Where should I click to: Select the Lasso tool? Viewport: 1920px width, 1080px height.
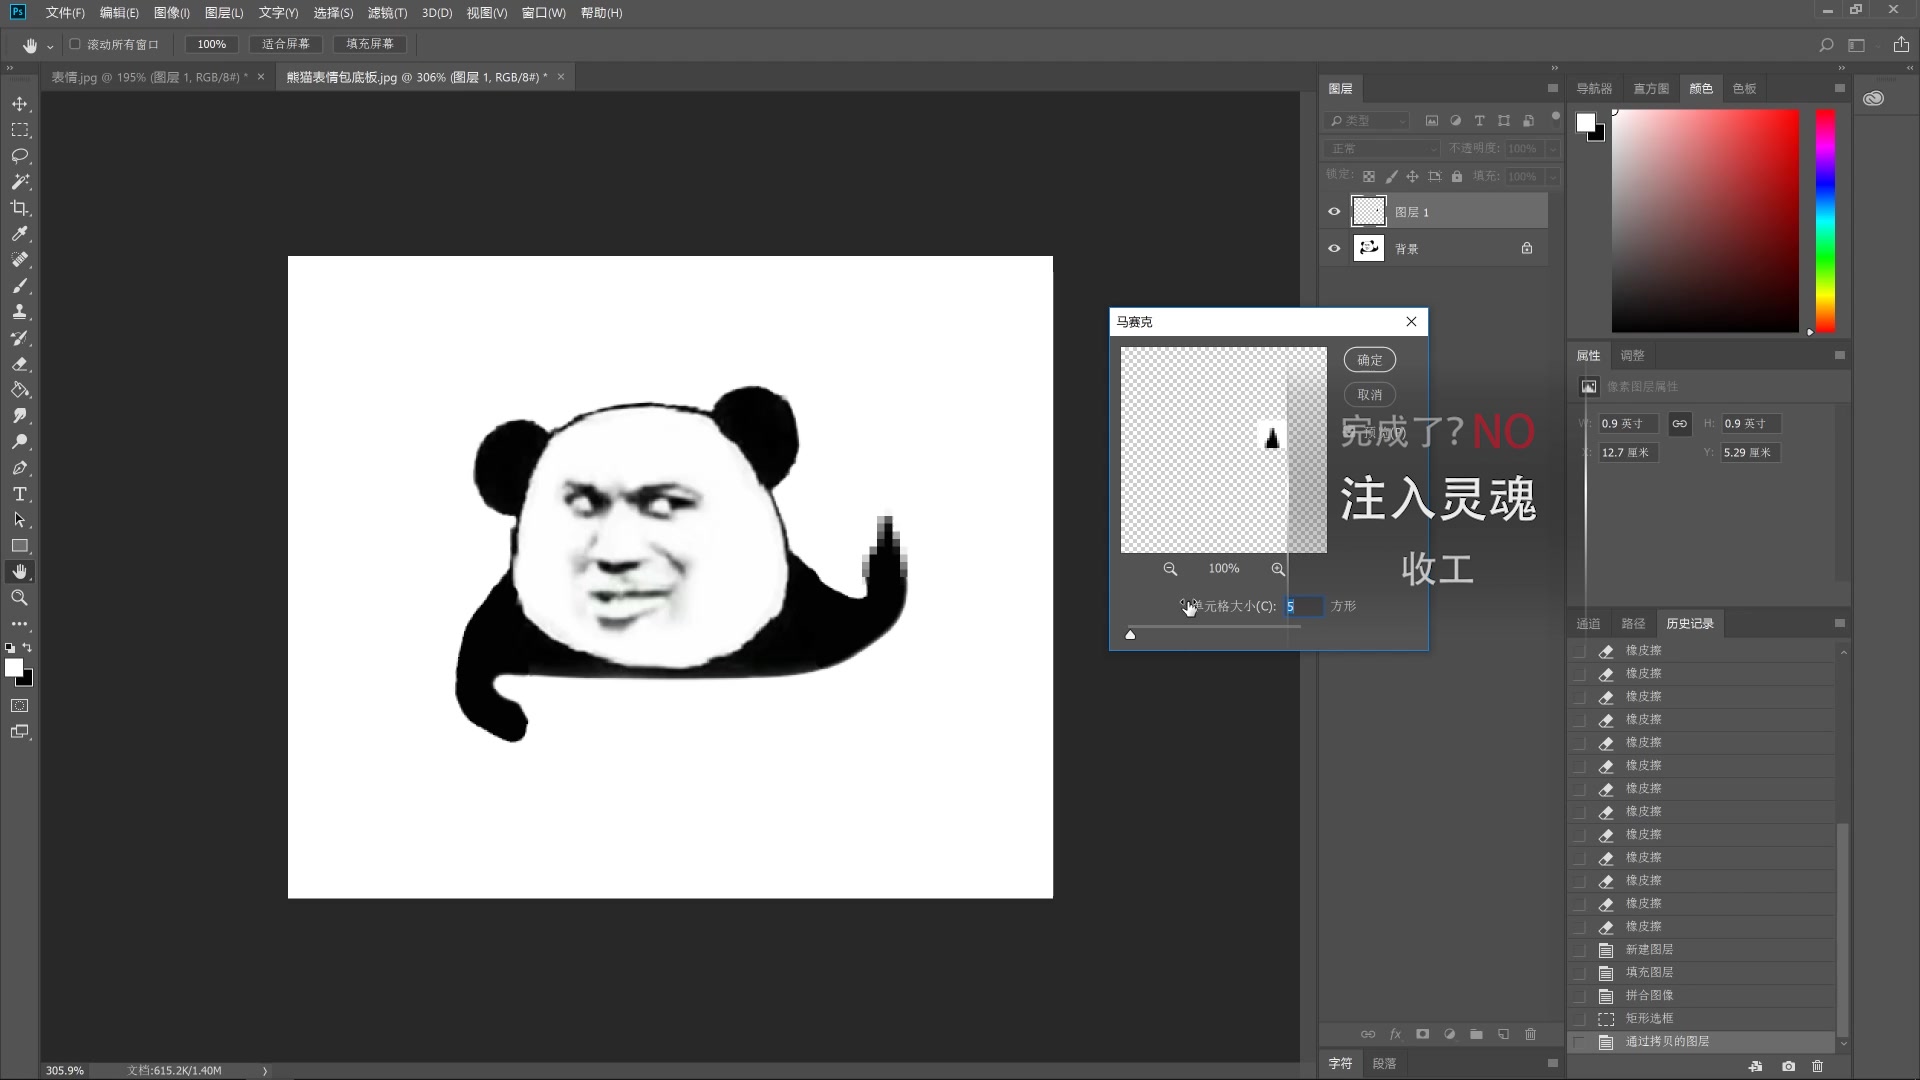(20, 156)
